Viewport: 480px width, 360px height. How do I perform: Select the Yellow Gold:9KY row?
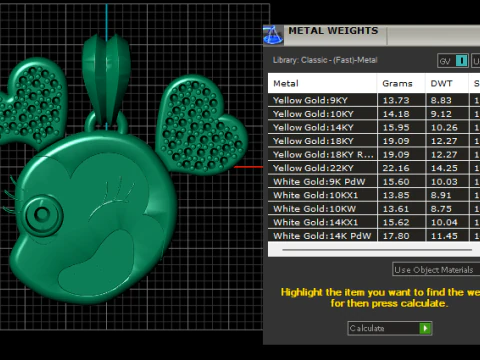pyautogui.click(x=374, y=100)
